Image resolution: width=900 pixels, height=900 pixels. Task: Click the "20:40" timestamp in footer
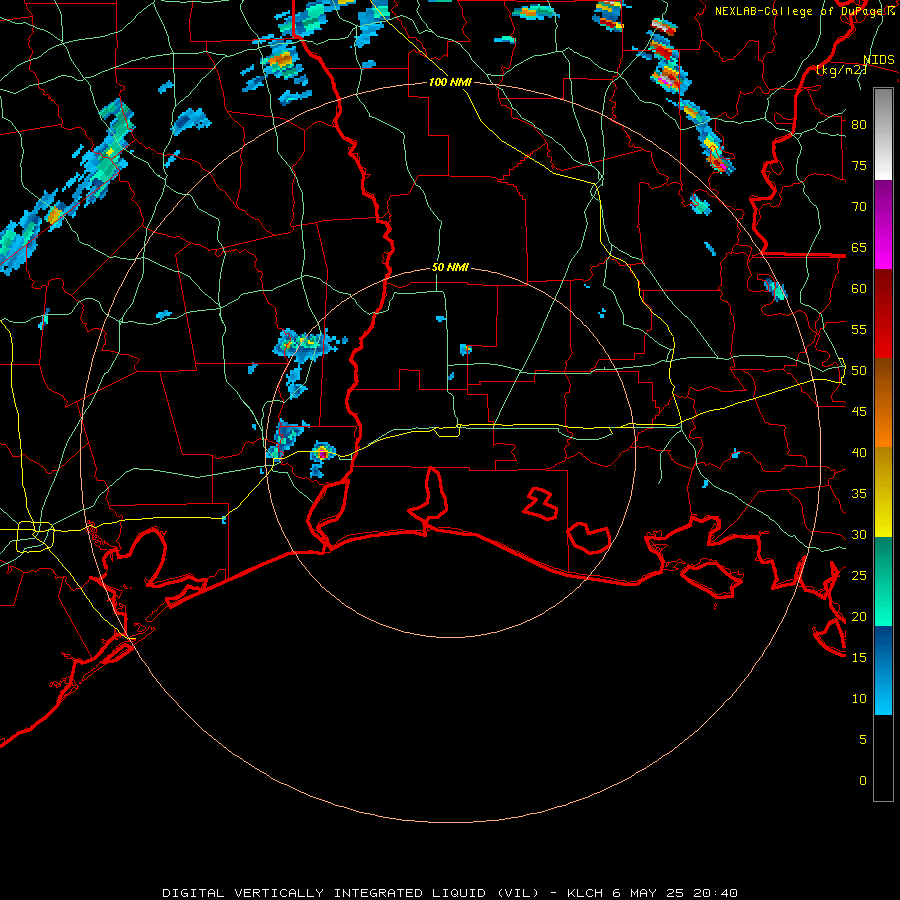[715, 893]
